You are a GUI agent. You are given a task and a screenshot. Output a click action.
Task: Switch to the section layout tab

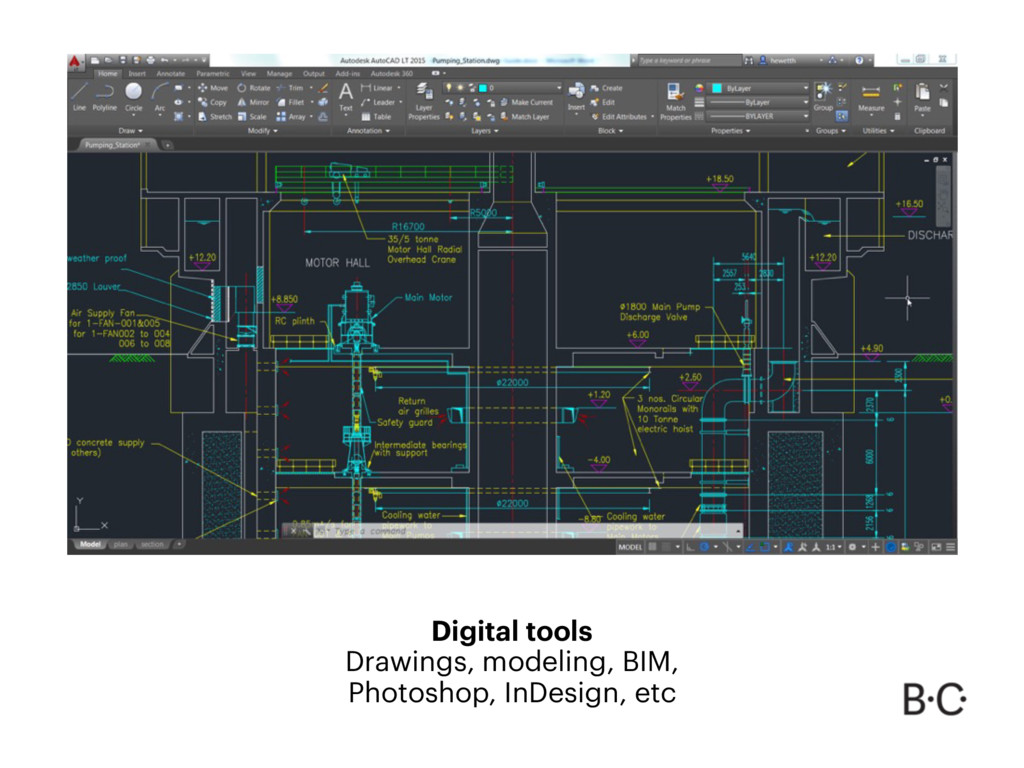tap(152, 545)
